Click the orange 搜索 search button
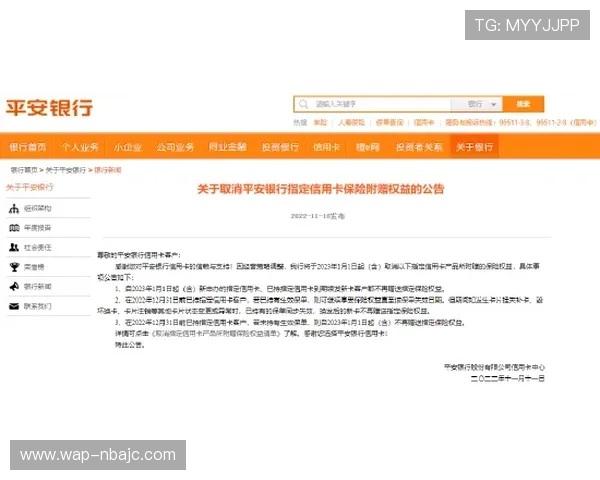Screen dimensions: 600x480 523,104
